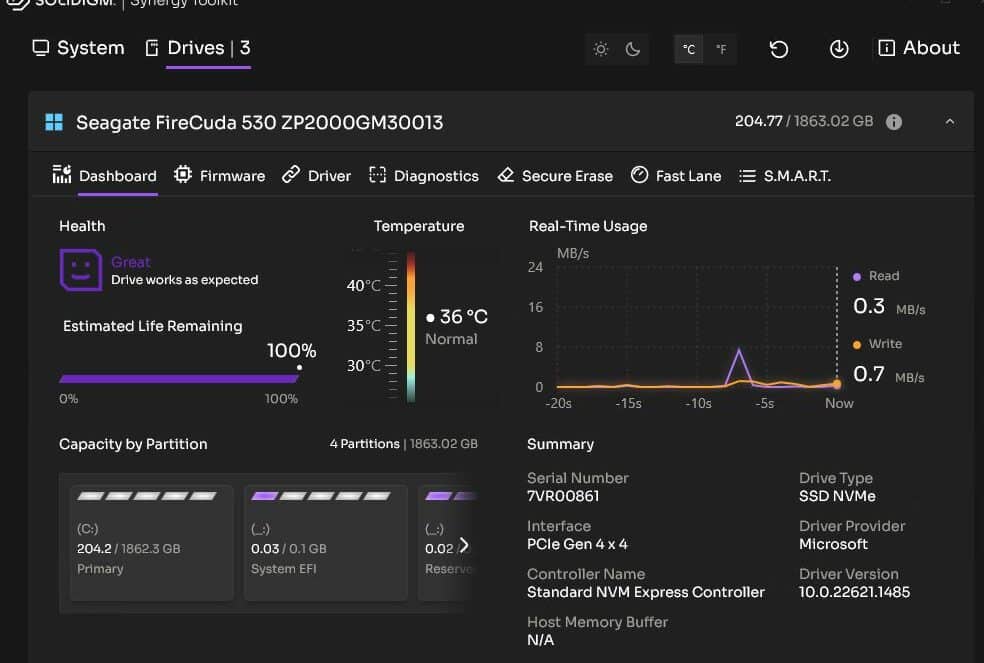
Task: Click the 204.77 / 1863.02 GB usage text
Action: point(804,121)
